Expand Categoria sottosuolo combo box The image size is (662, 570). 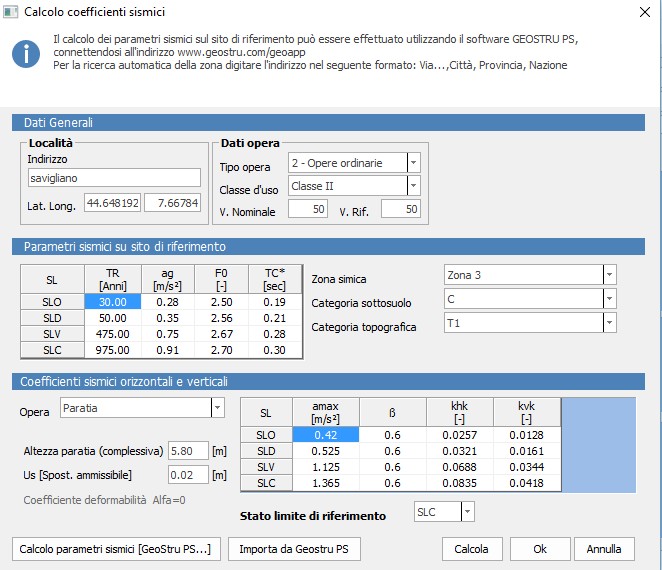click(609, 299)
